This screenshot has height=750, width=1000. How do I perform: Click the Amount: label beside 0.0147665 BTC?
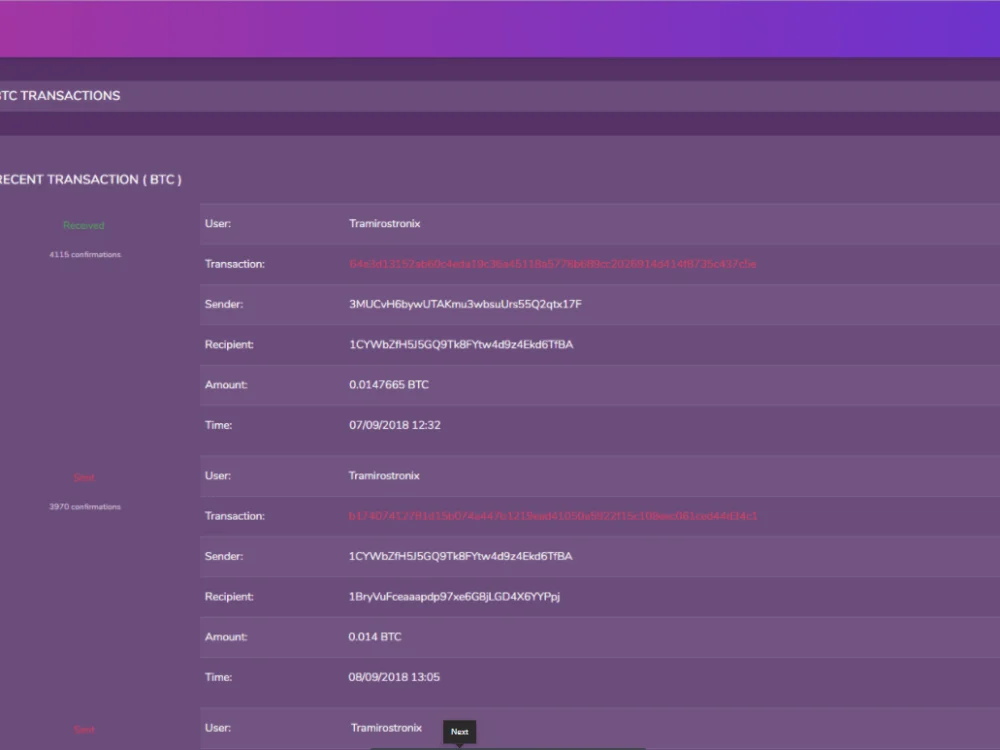click(x=226, y=385)
